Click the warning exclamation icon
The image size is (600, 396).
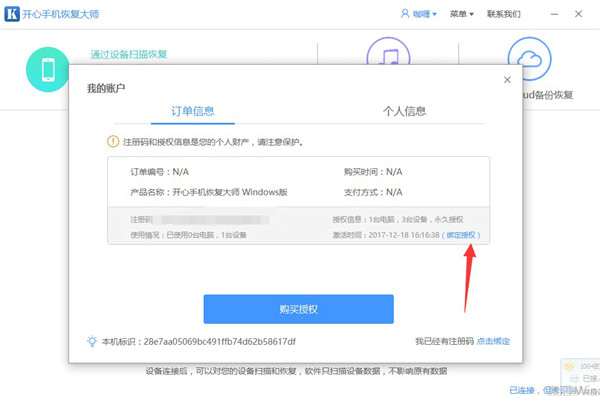tap(113, 142)
